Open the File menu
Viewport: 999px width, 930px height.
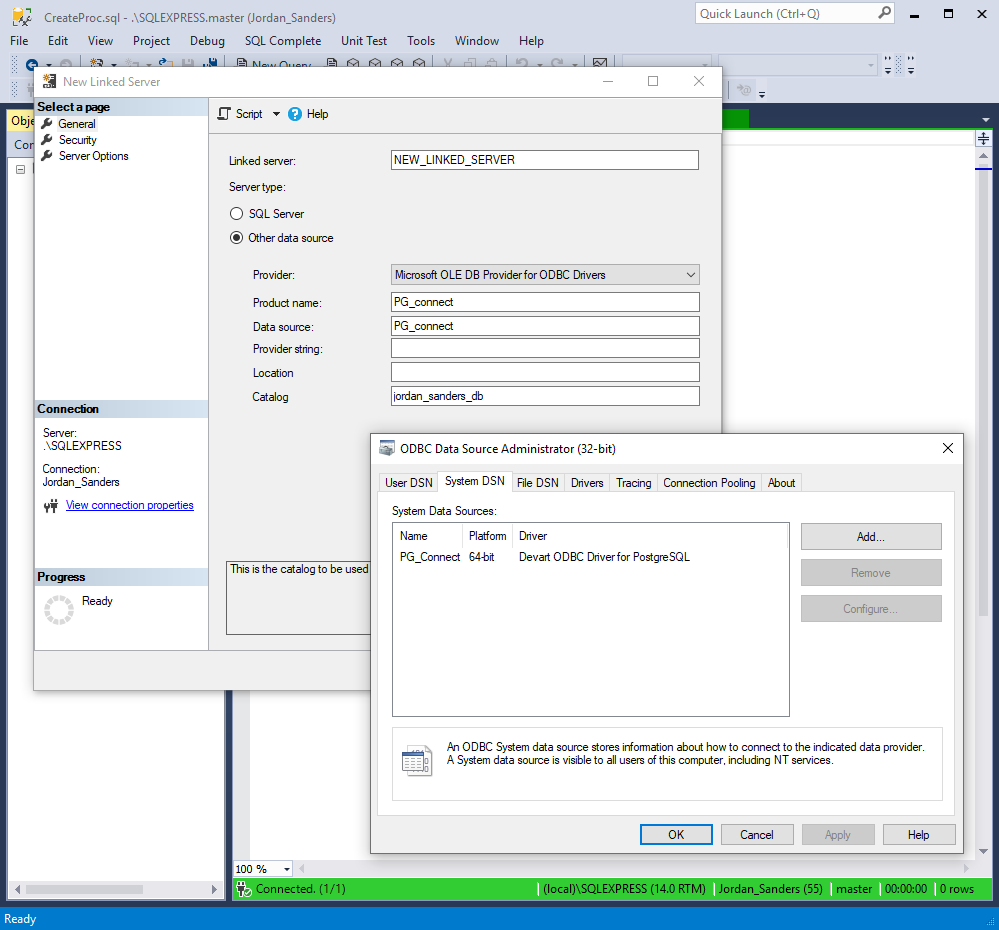(19, 41)
